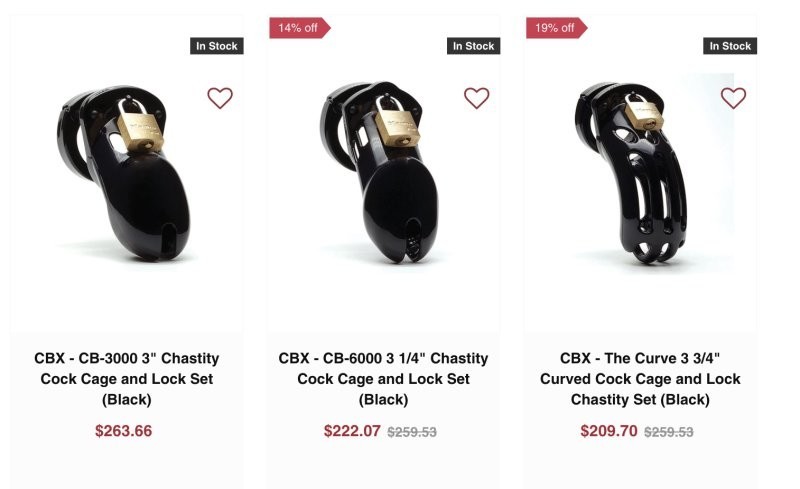Click In Stock badge on CB-6000 card

473,46
